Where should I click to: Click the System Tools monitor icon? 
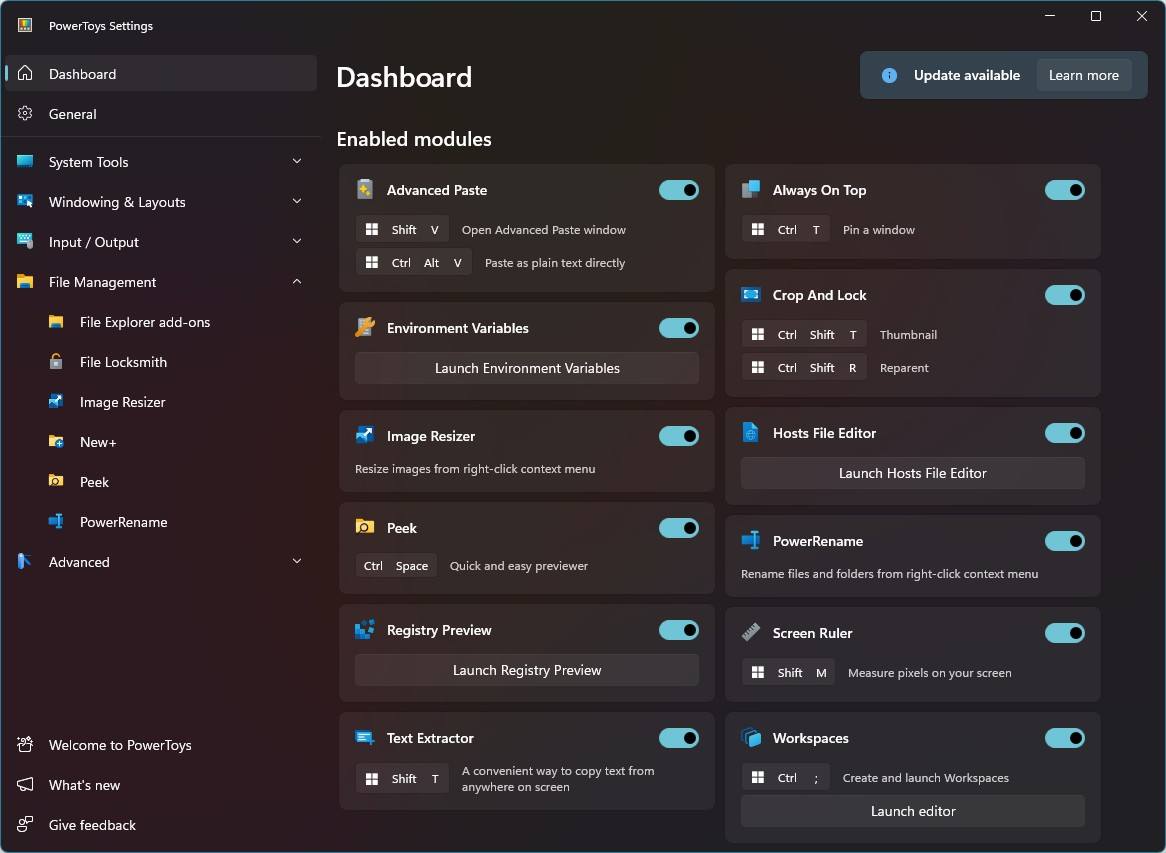pos(25,161)
